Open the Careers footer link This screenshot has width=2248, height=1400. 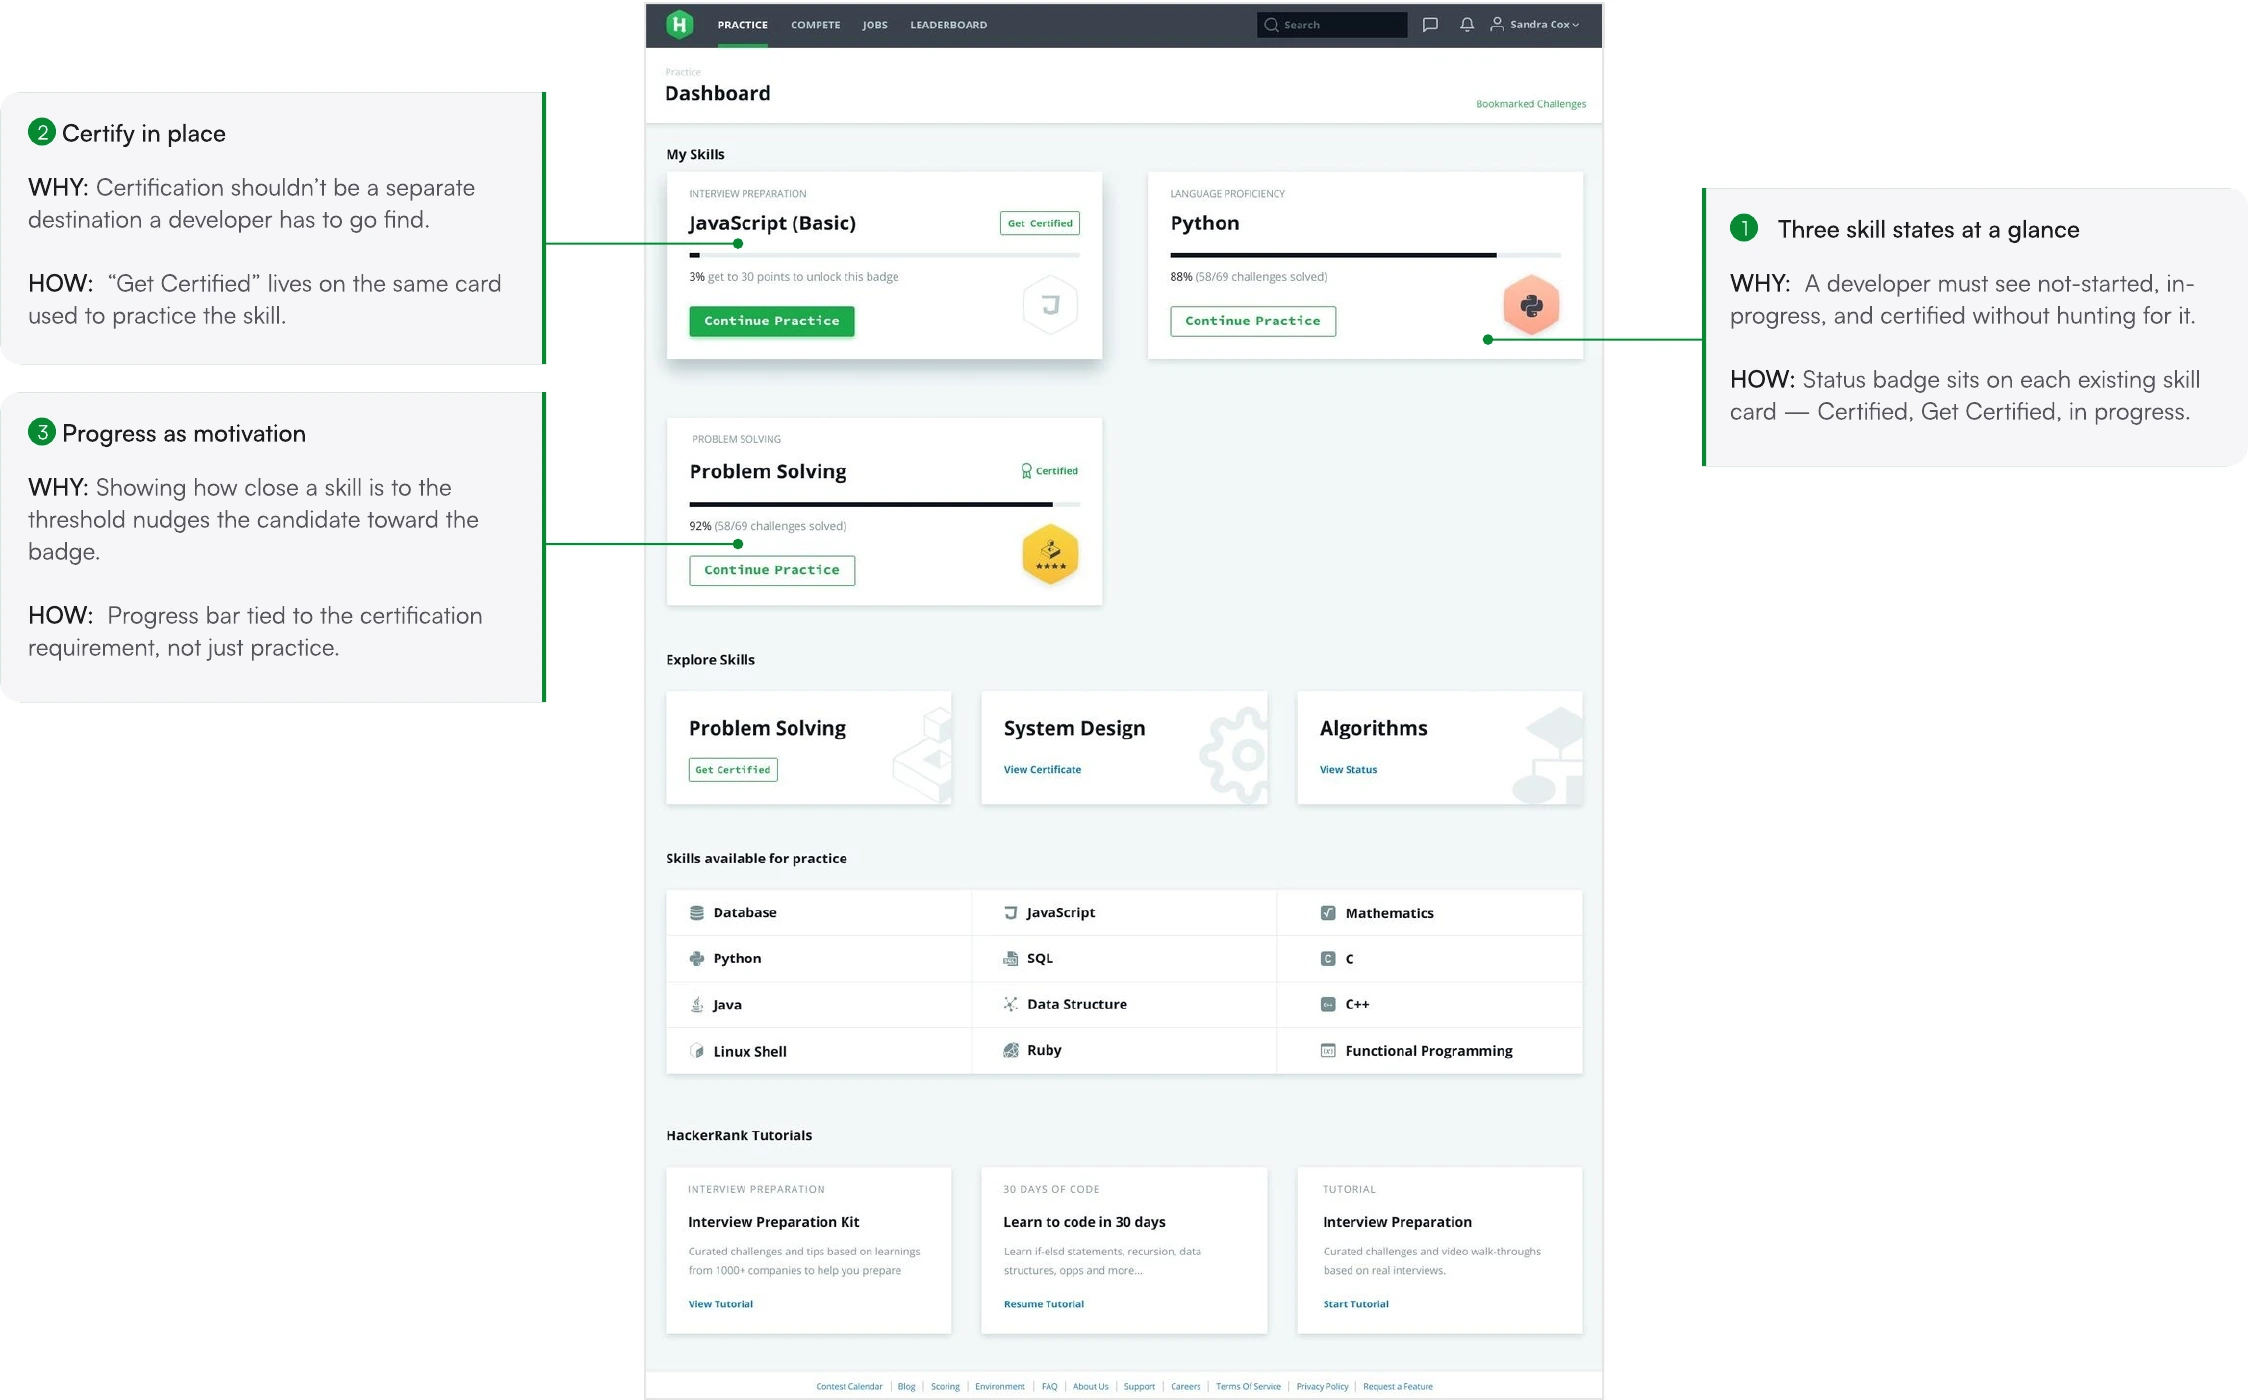coord(1185,1387)
